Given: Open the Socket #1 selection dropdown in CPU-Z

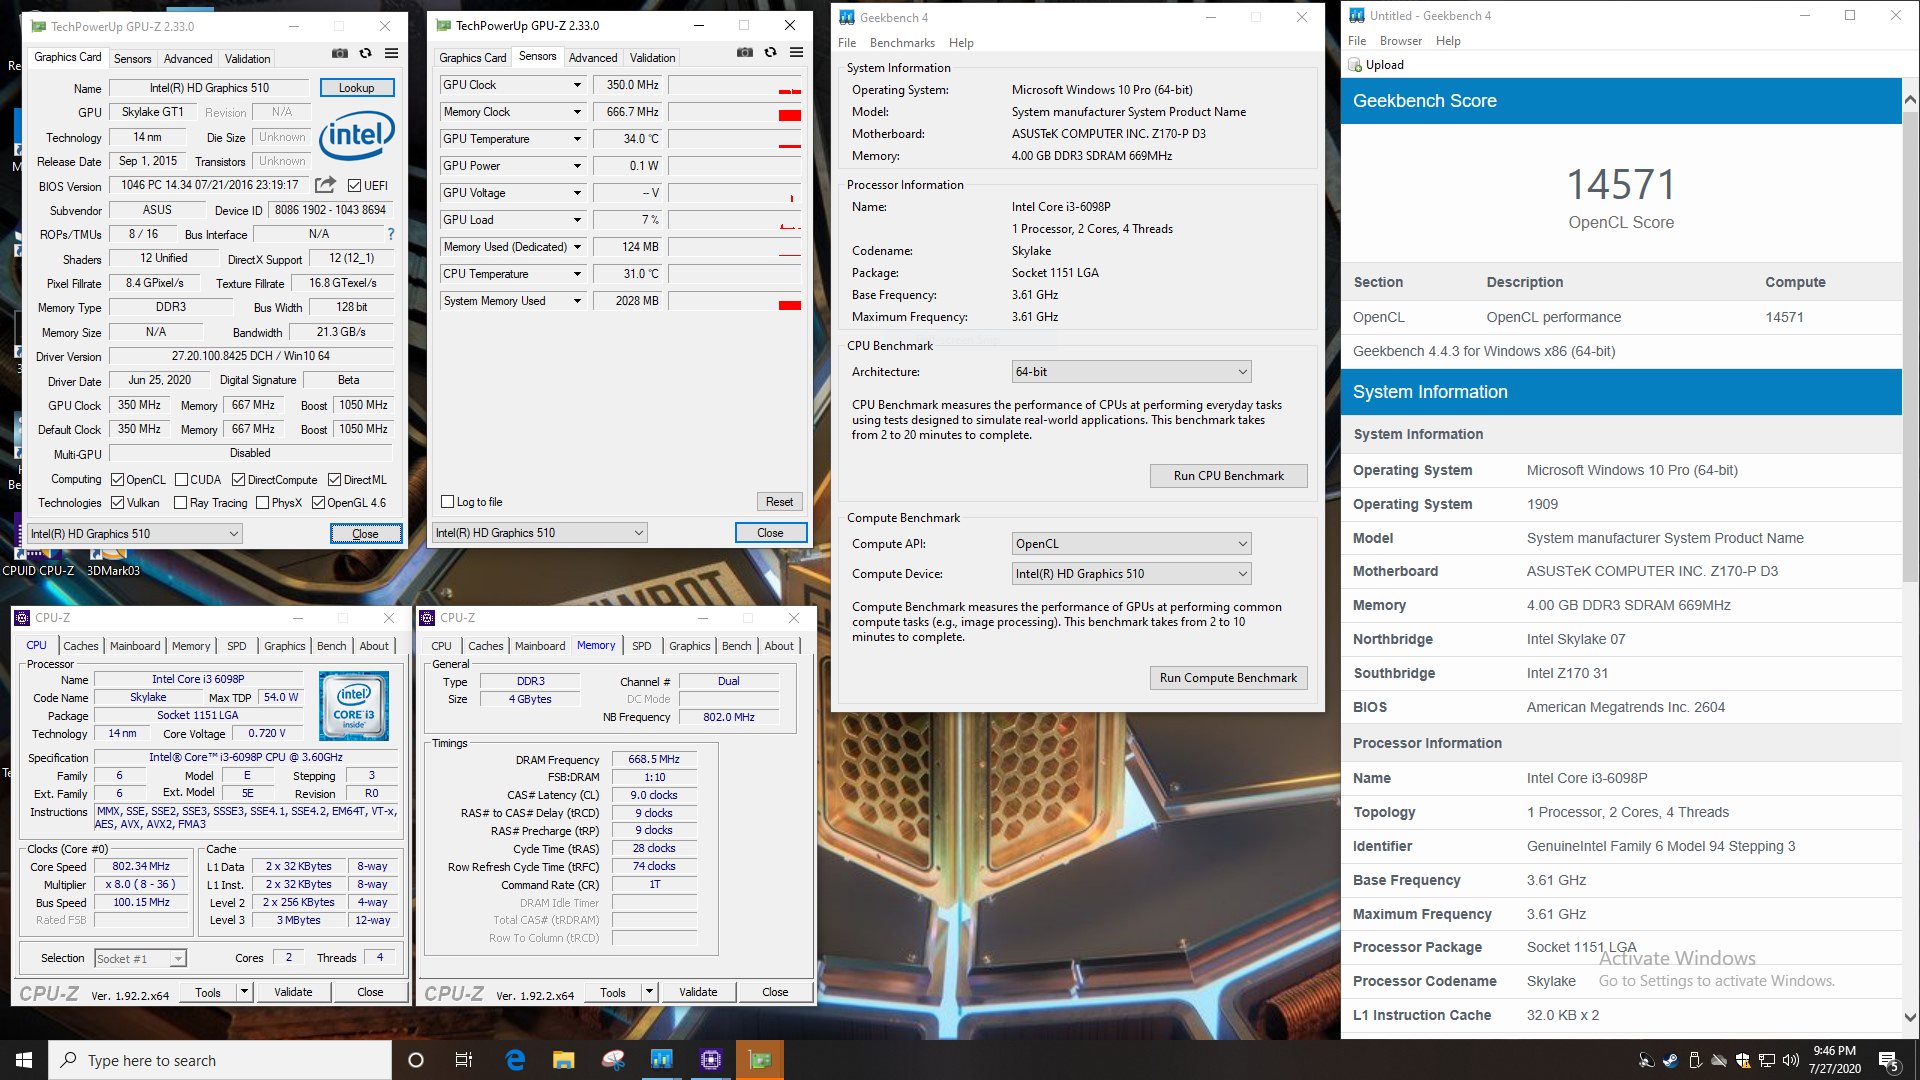Looking at the screenshot, I should coord(140,959).
